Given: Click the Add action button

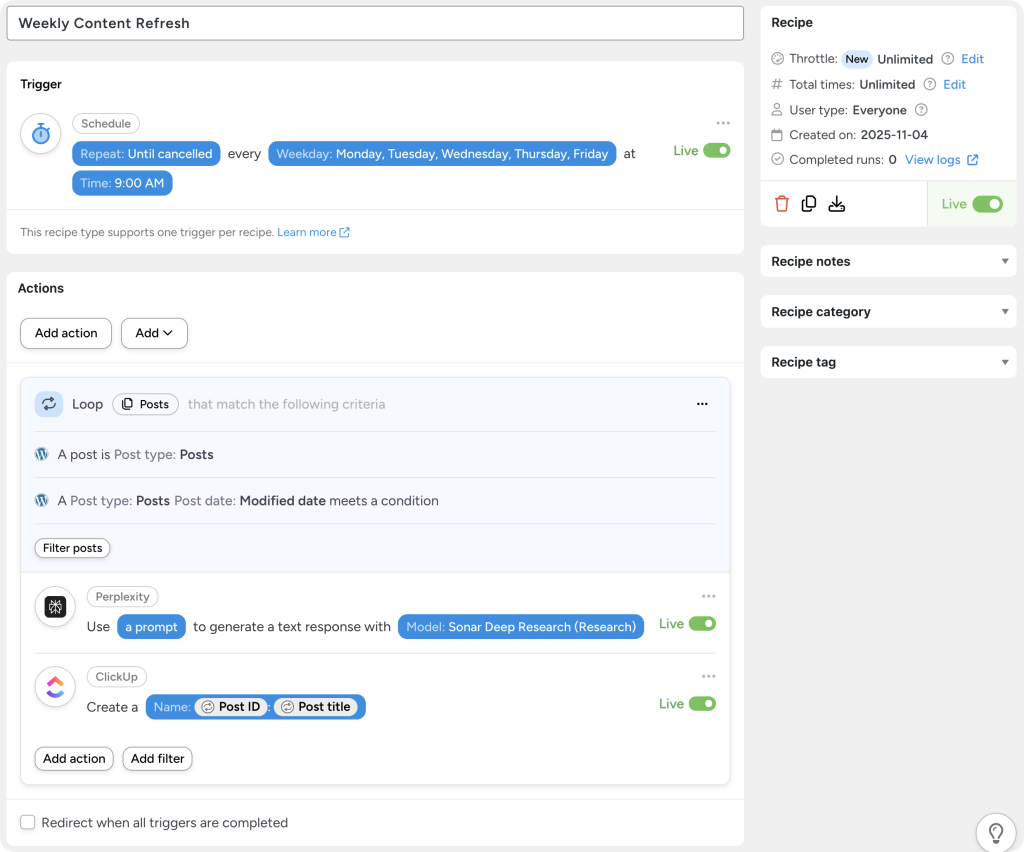Looking at the screenshot, I should (66, 333).
